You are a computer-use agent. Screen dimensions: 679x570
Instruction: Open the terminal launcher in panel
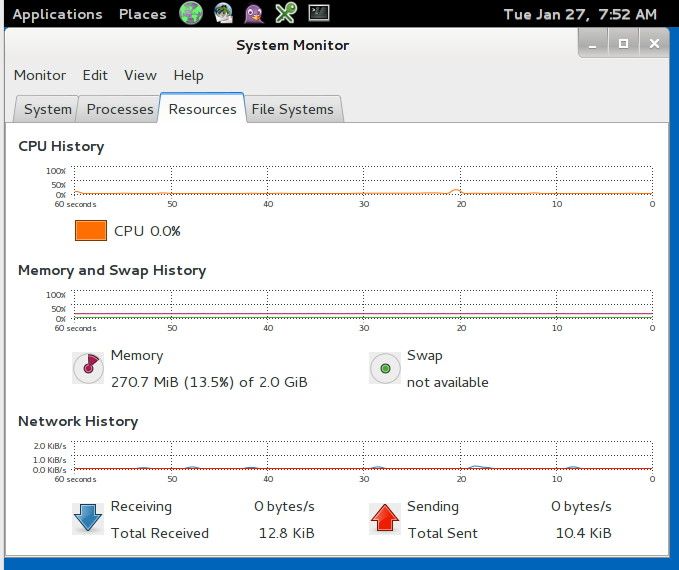tap(318, 14)
